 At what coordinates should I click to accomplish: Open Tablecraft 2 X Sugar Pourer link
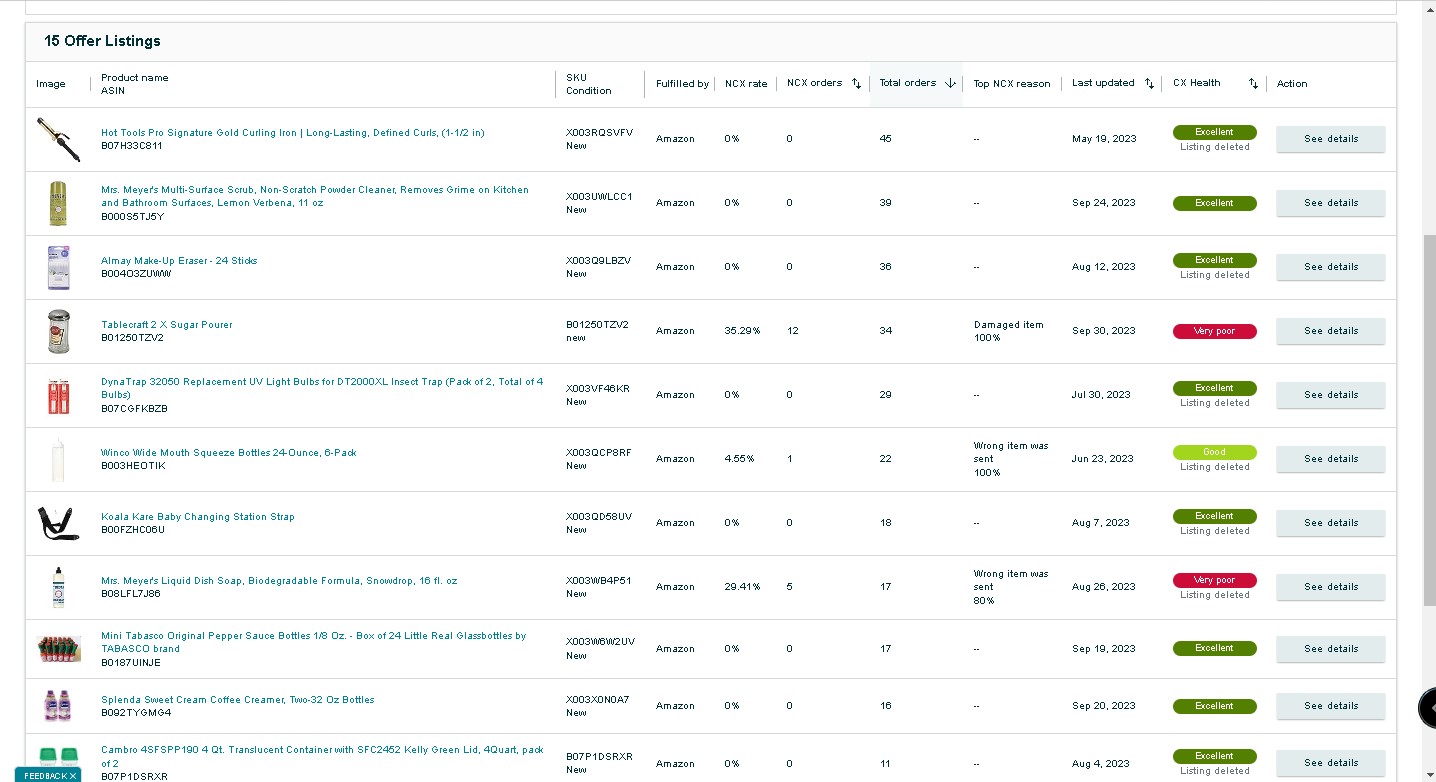(x=166, y=325)
